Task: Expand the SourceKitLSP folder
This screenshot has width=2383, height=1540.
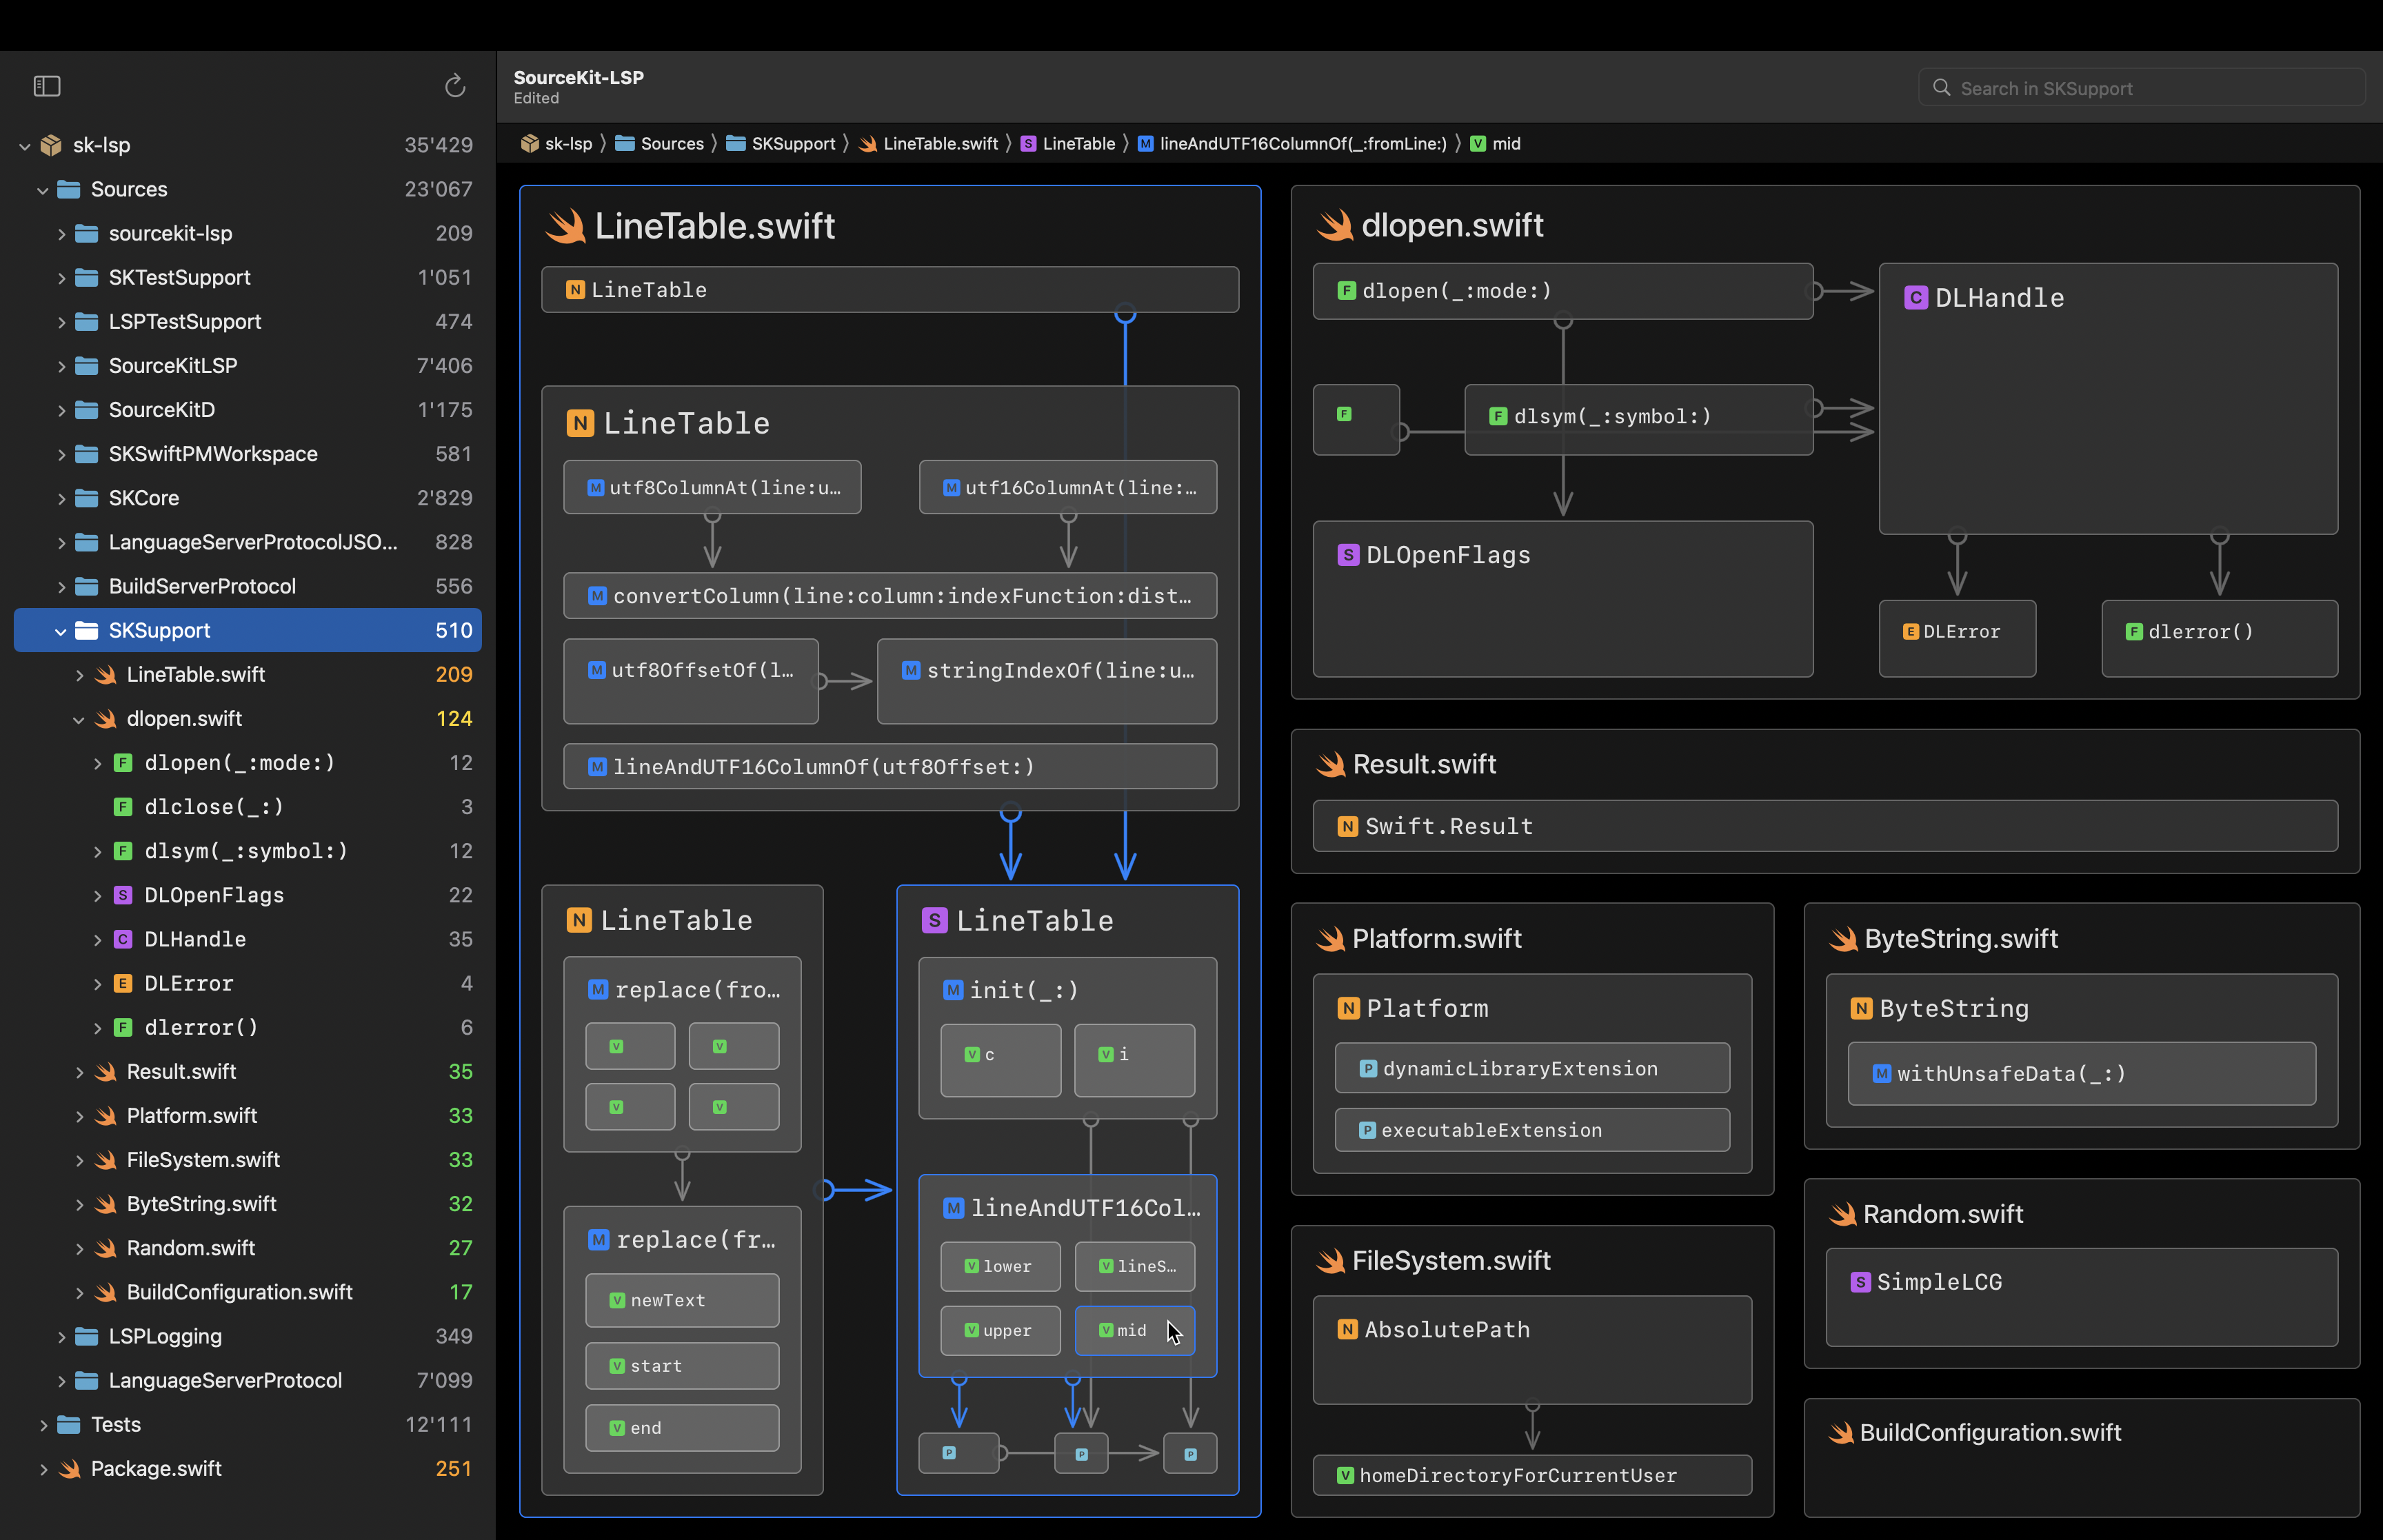Action: [61, 366]
